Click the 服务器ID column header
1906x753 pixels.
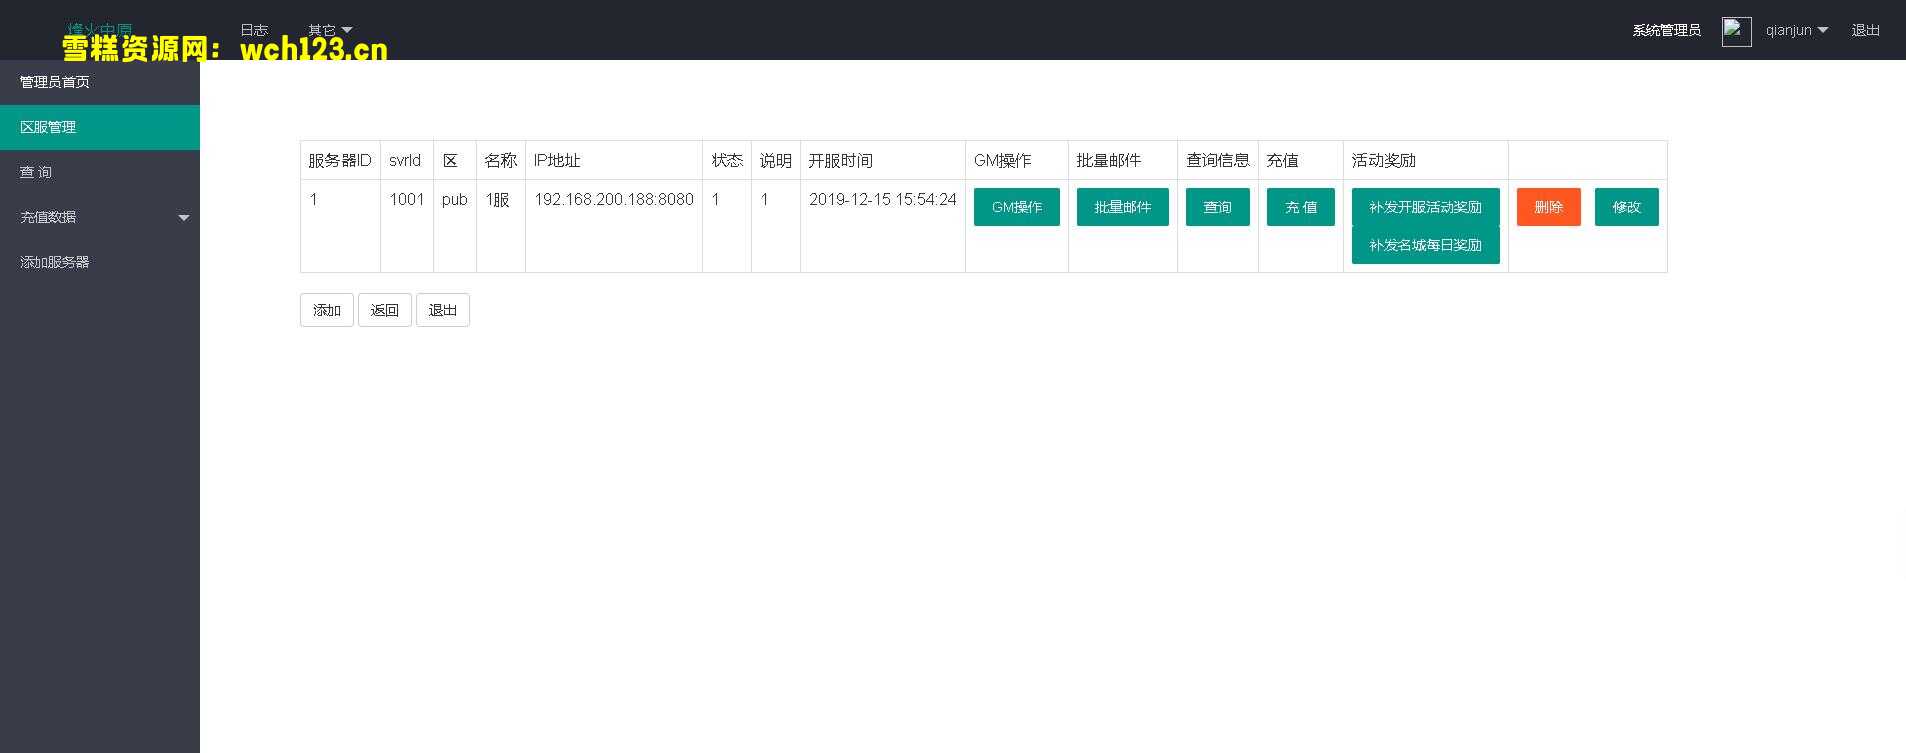coord(340,160)
